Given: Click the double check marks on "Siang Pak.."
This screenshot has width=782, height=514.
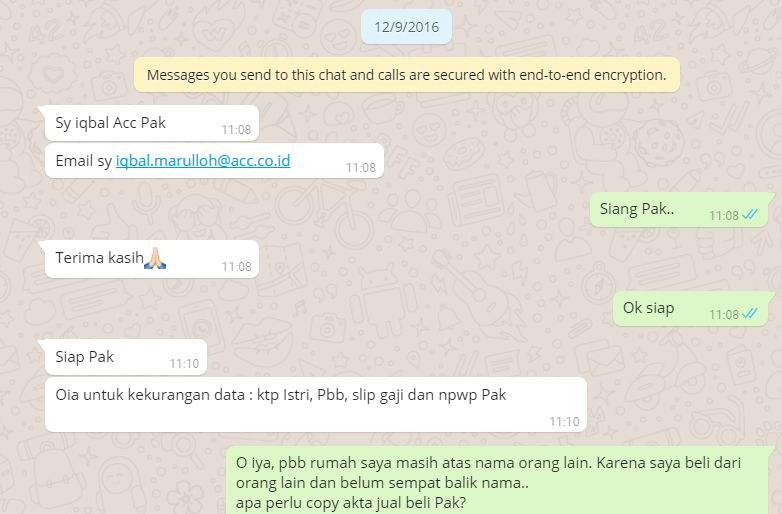Looking at the screenshot, I should 750,215.
